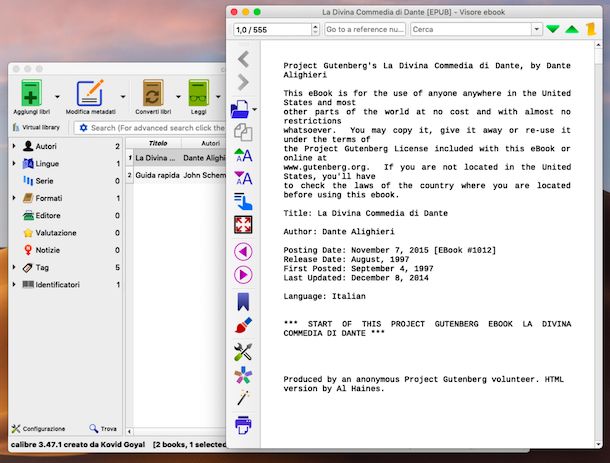
Task: Select Guida rapida book row
Action: click(177, 175)
